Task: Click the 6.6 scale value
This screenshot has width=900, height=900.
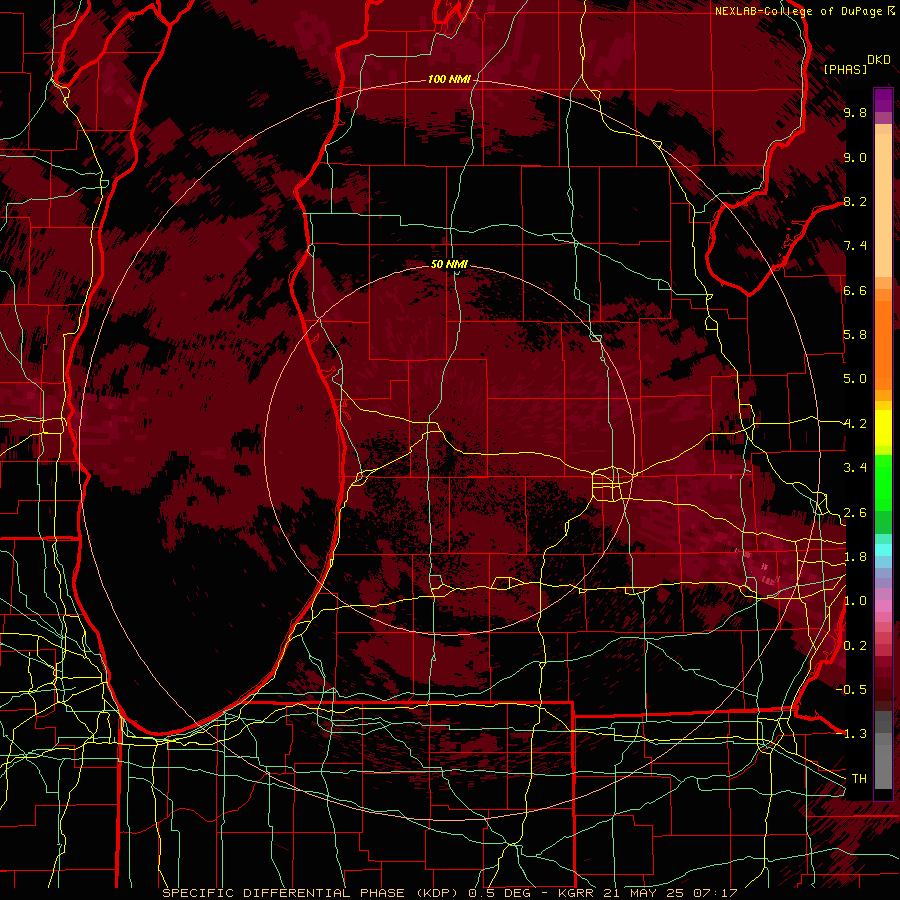Action: tap(855, 290)
